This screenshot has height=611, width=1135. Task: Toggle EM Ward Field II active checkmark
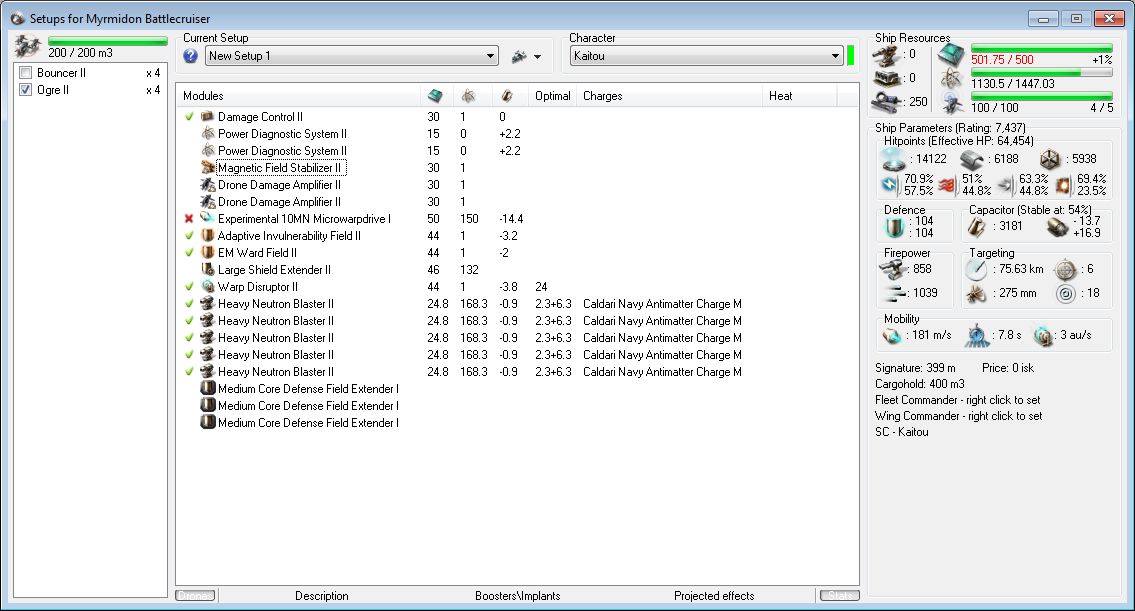point(189,253)
